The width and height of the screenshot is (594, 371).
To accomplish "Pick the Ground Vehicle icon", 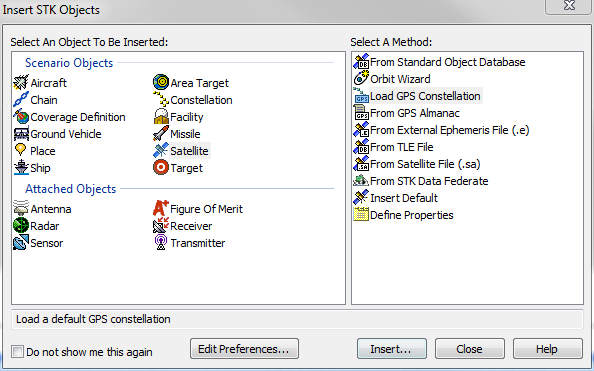I will (x=21, y=134).
